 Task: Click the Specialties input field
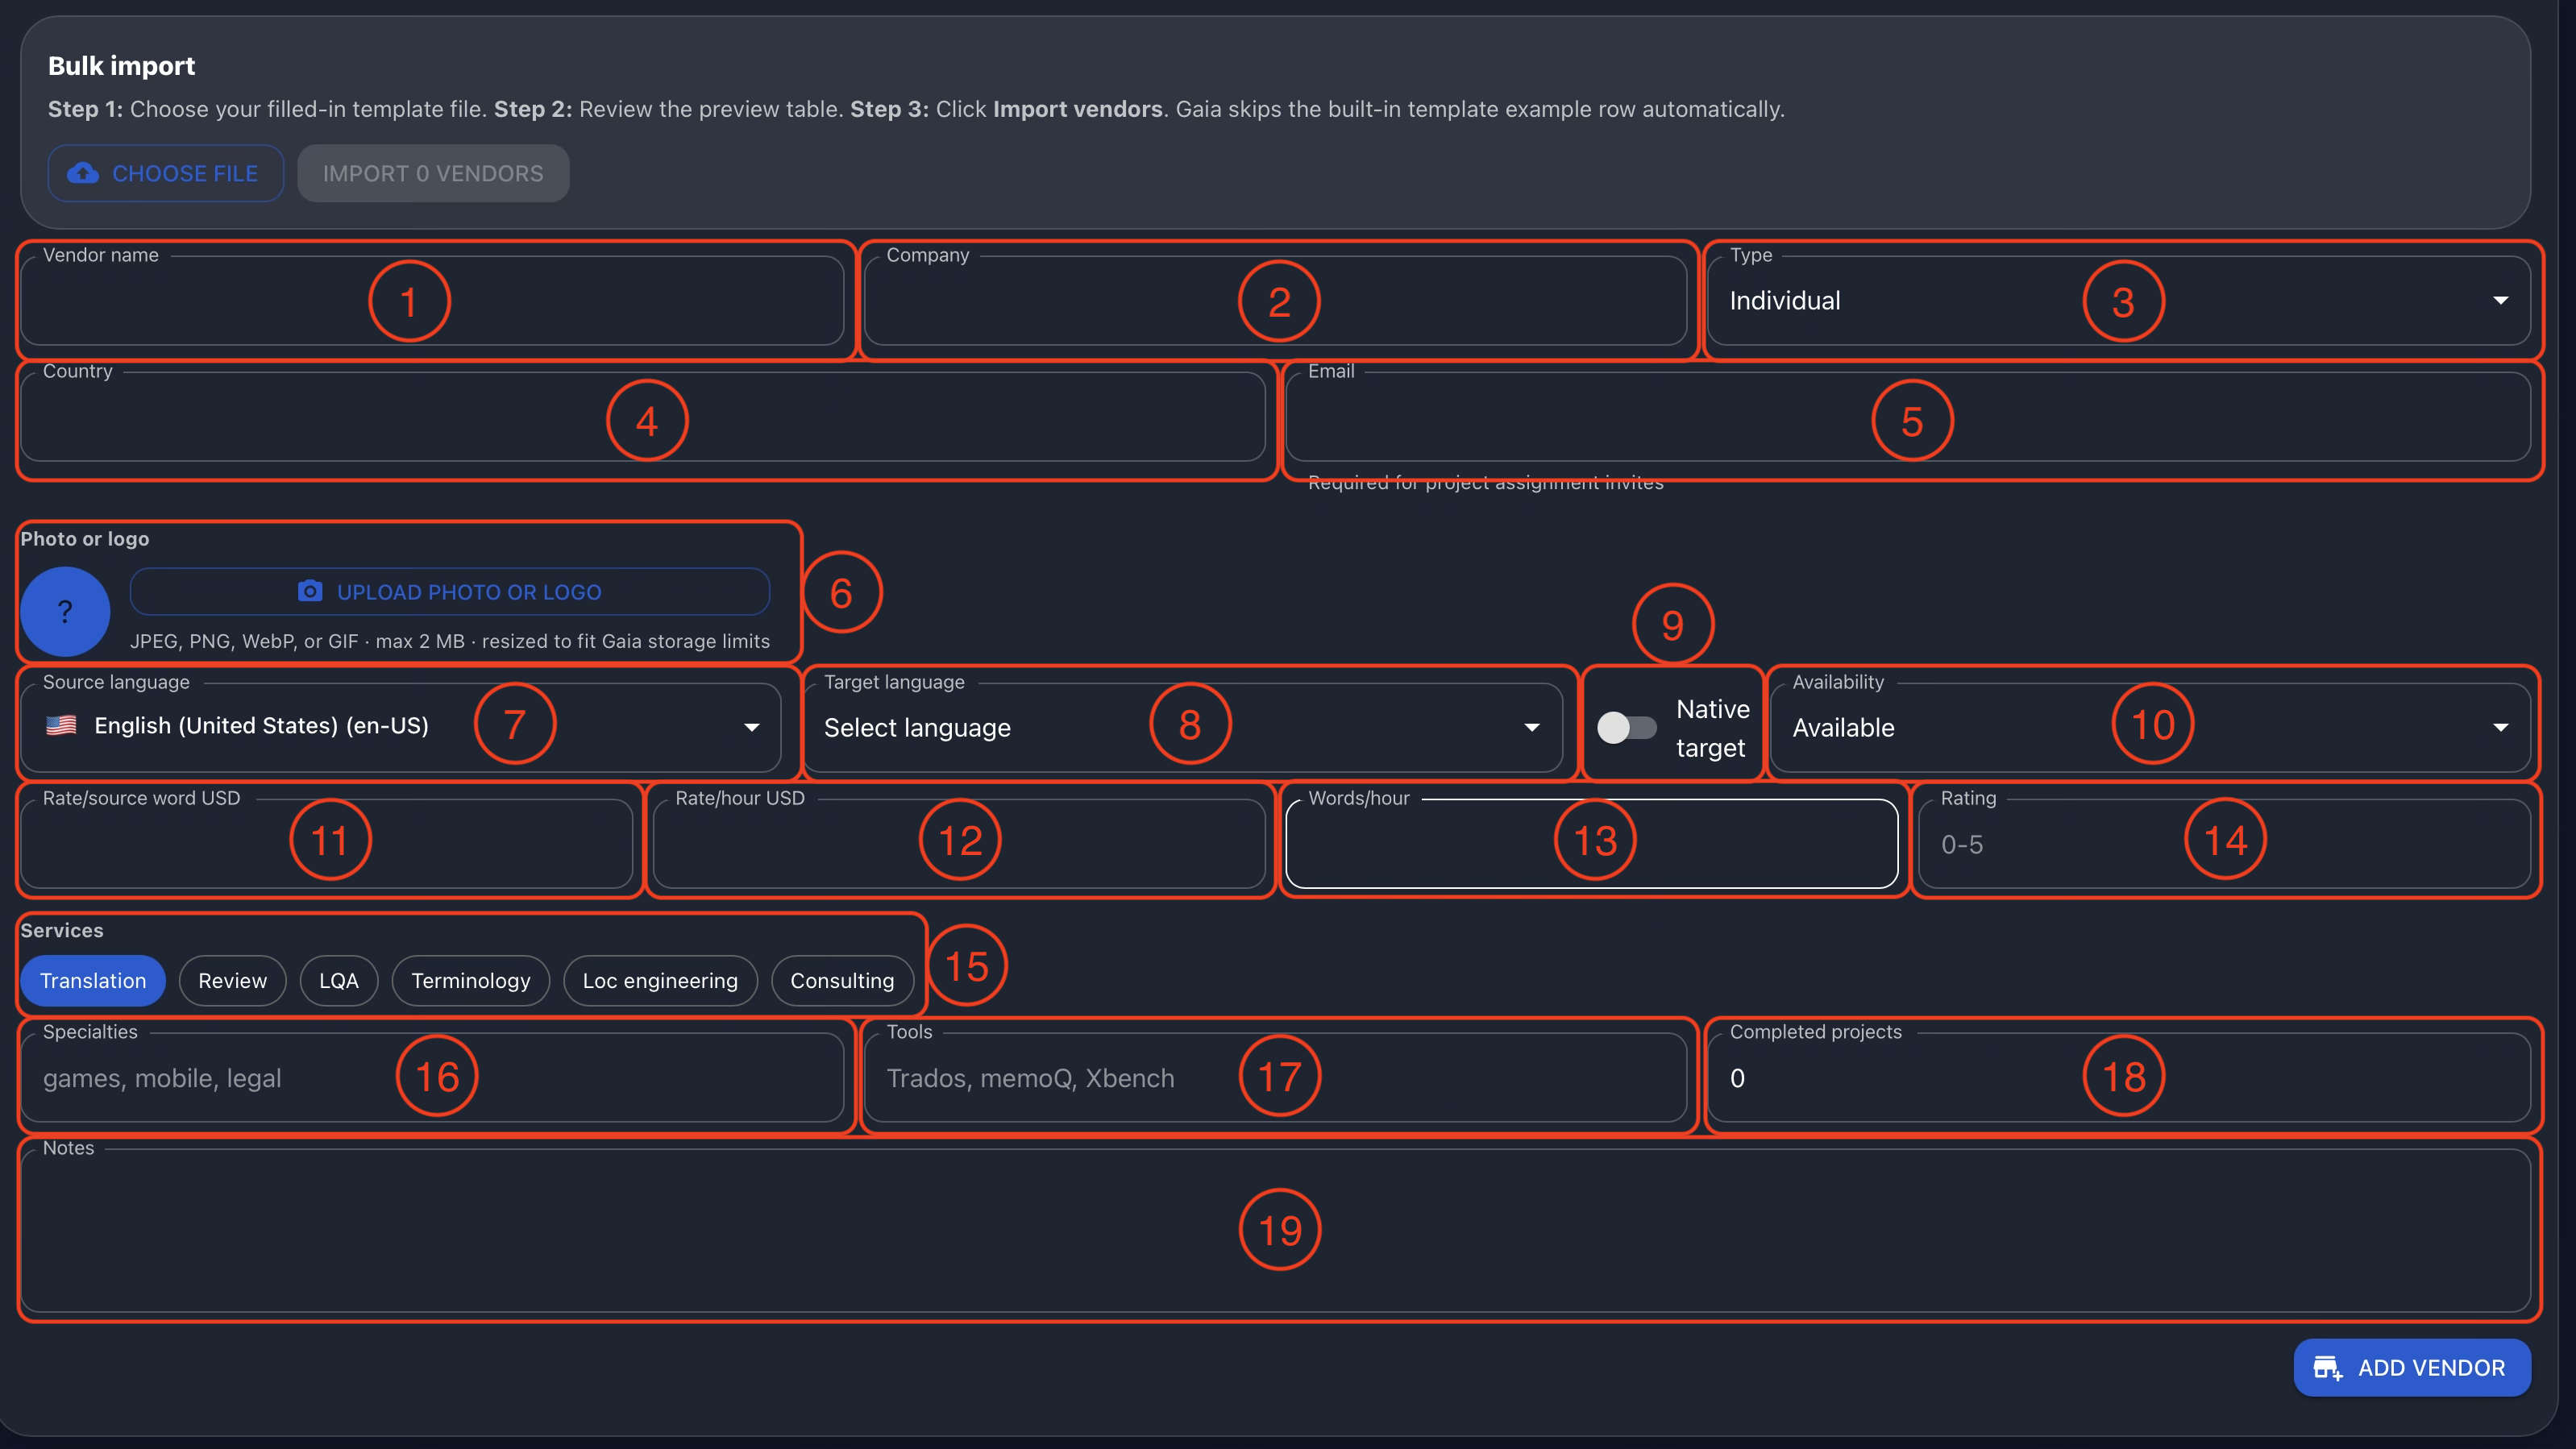click(432, 1077)
